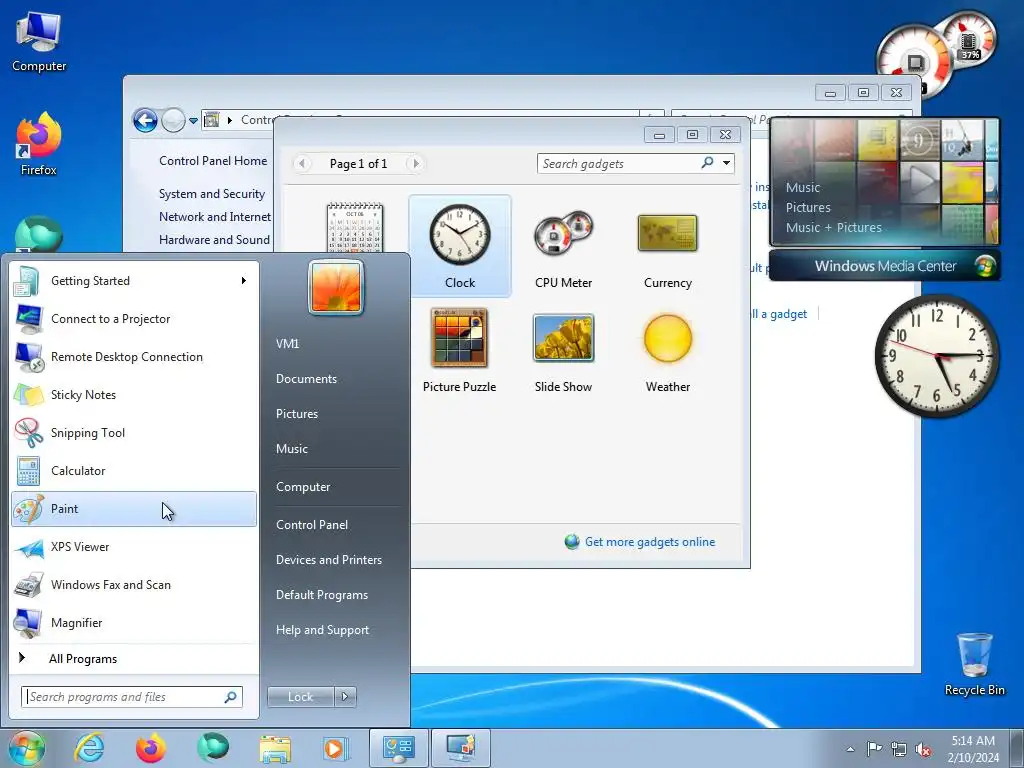Screen dimensions: 1024x768
Task: Click the gadget search magnifier icon
Action: click(x=707, y=163)
